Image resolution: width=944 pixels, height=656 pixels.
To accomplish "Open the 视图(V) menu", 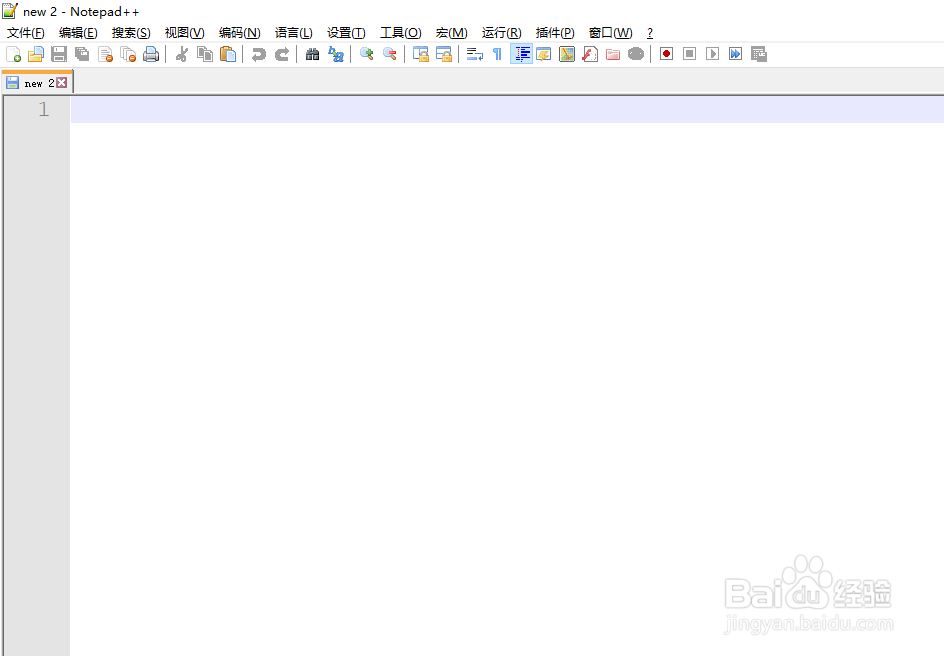I will [x=185, y=32].
